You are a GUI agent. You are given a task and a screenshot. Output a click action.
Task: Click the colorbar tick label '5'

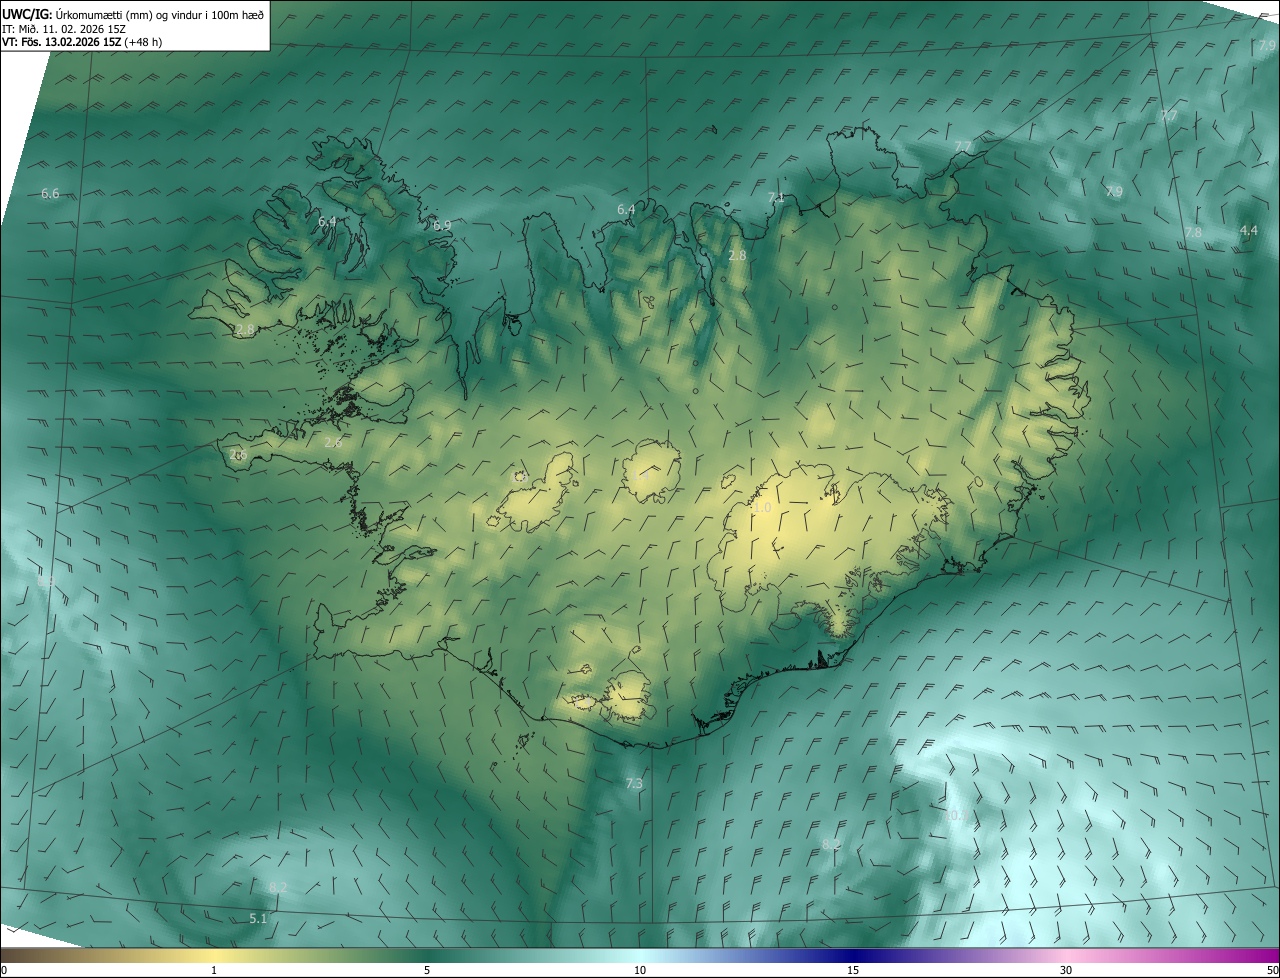427,970
